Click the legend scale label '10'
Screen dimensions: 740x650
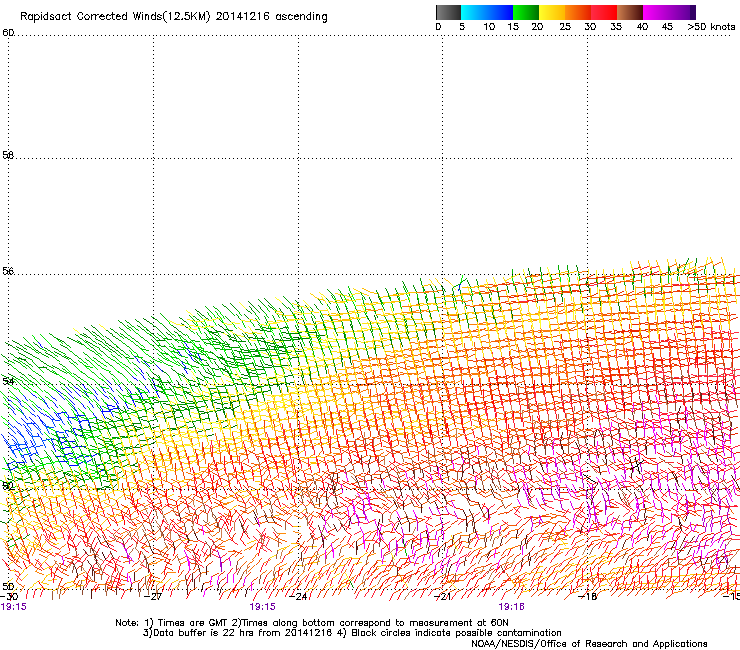(x=489, y=27)
